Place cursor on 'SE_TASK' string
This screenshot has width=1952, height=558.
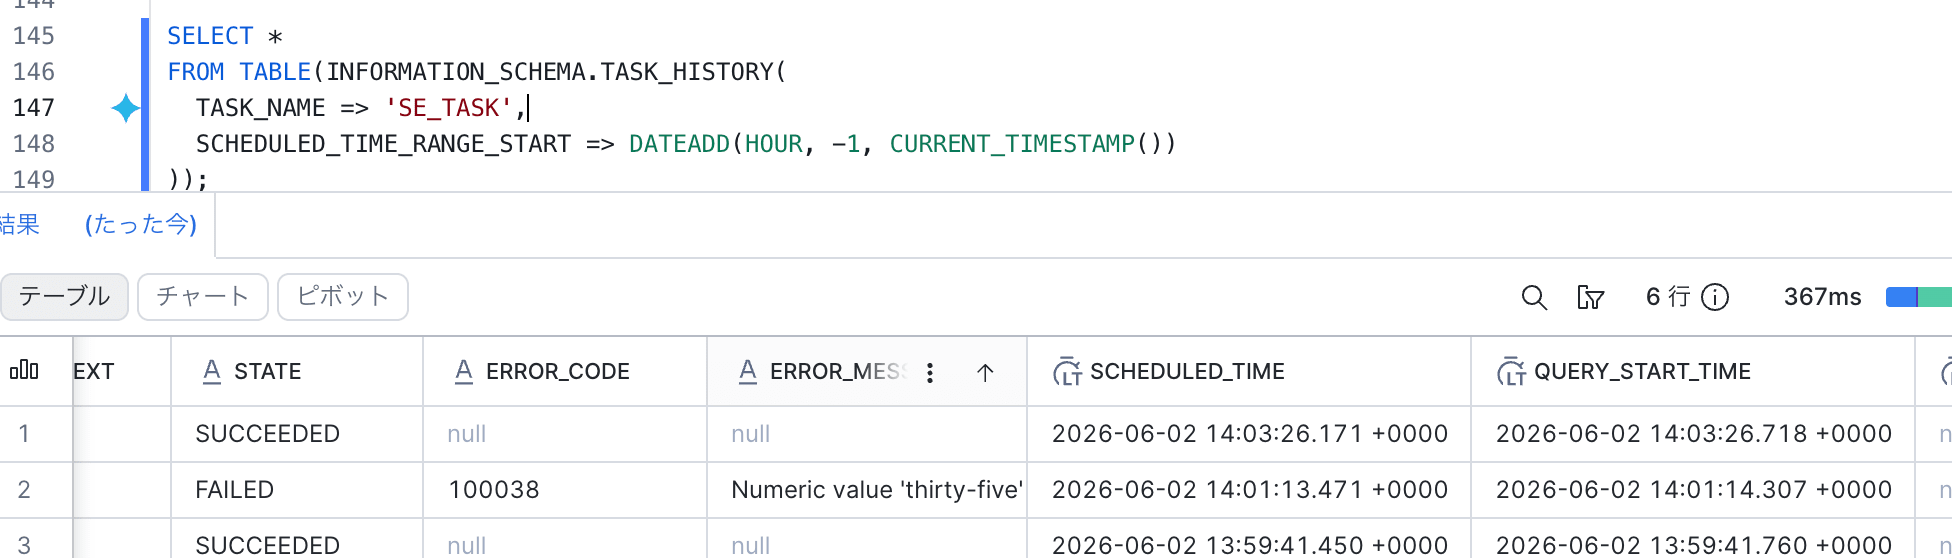click(449, 108)
